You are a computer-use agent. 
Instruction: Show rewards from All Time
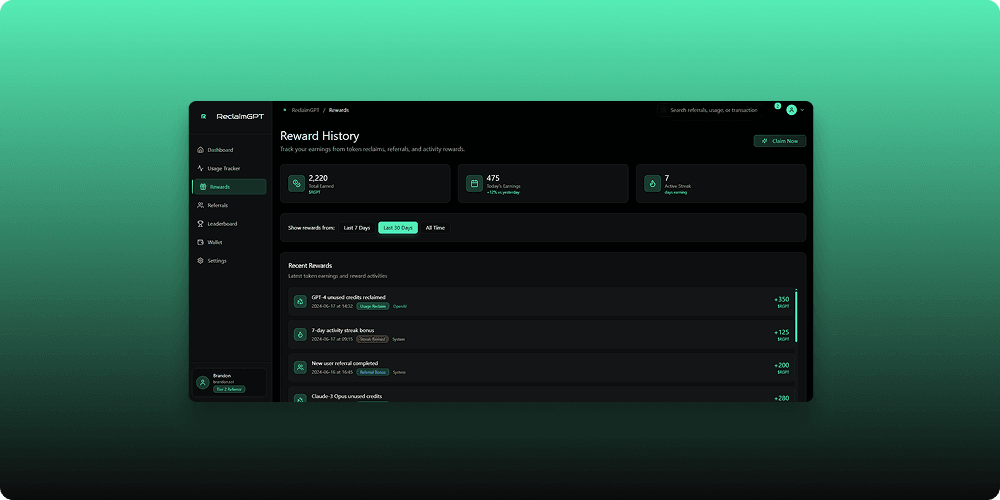point(435,228)
